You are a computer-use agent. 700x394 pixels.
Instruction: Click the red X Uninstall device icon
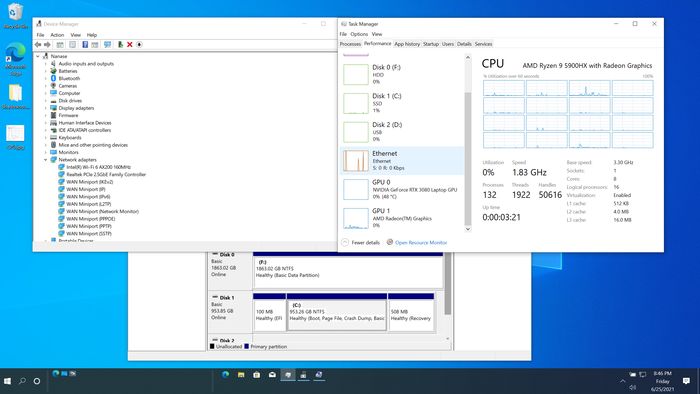129,45
